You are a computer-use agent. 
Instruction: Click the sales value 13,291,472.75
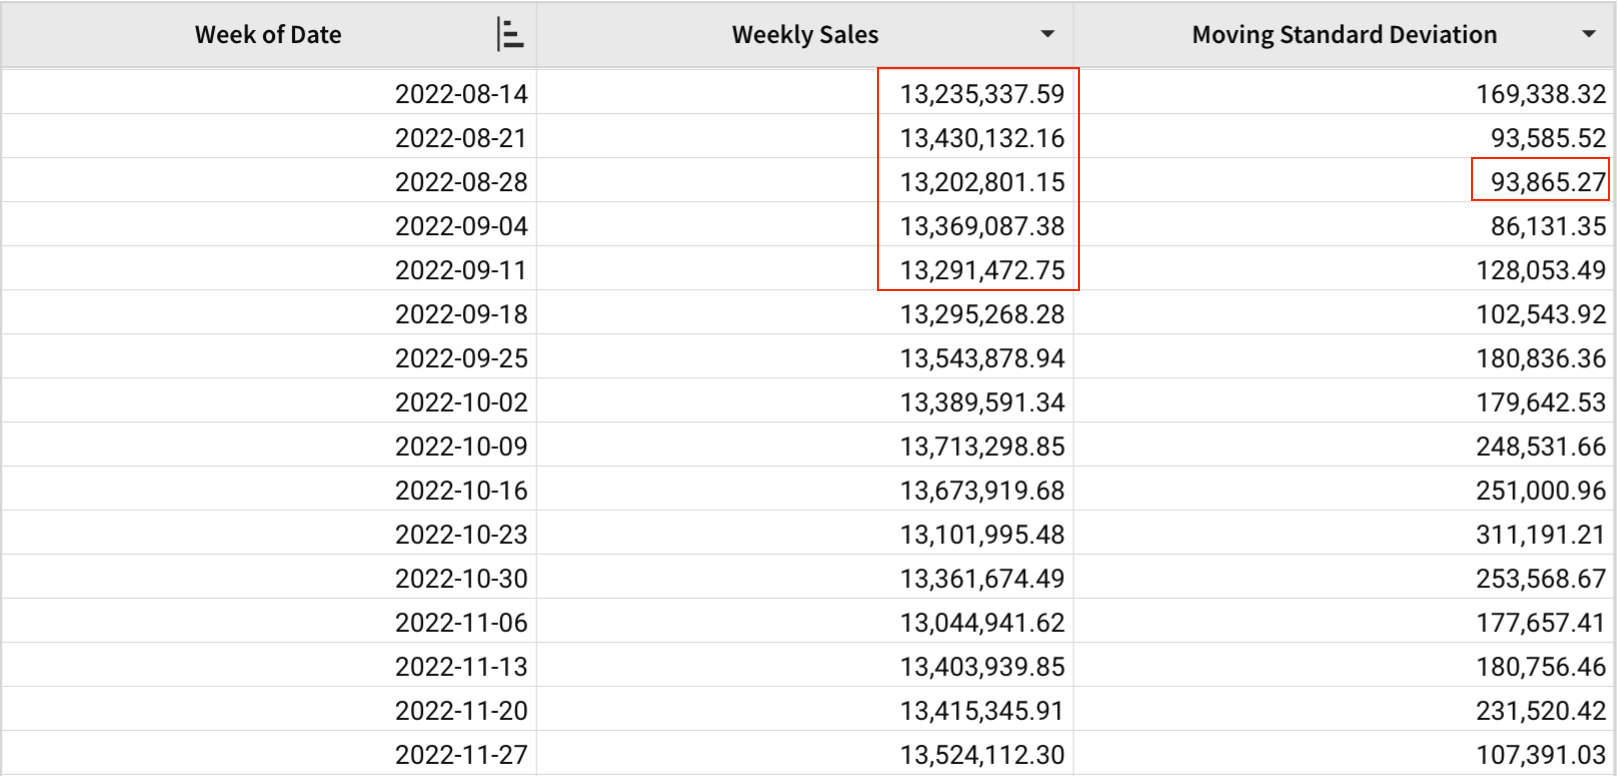tap(981, 270)
